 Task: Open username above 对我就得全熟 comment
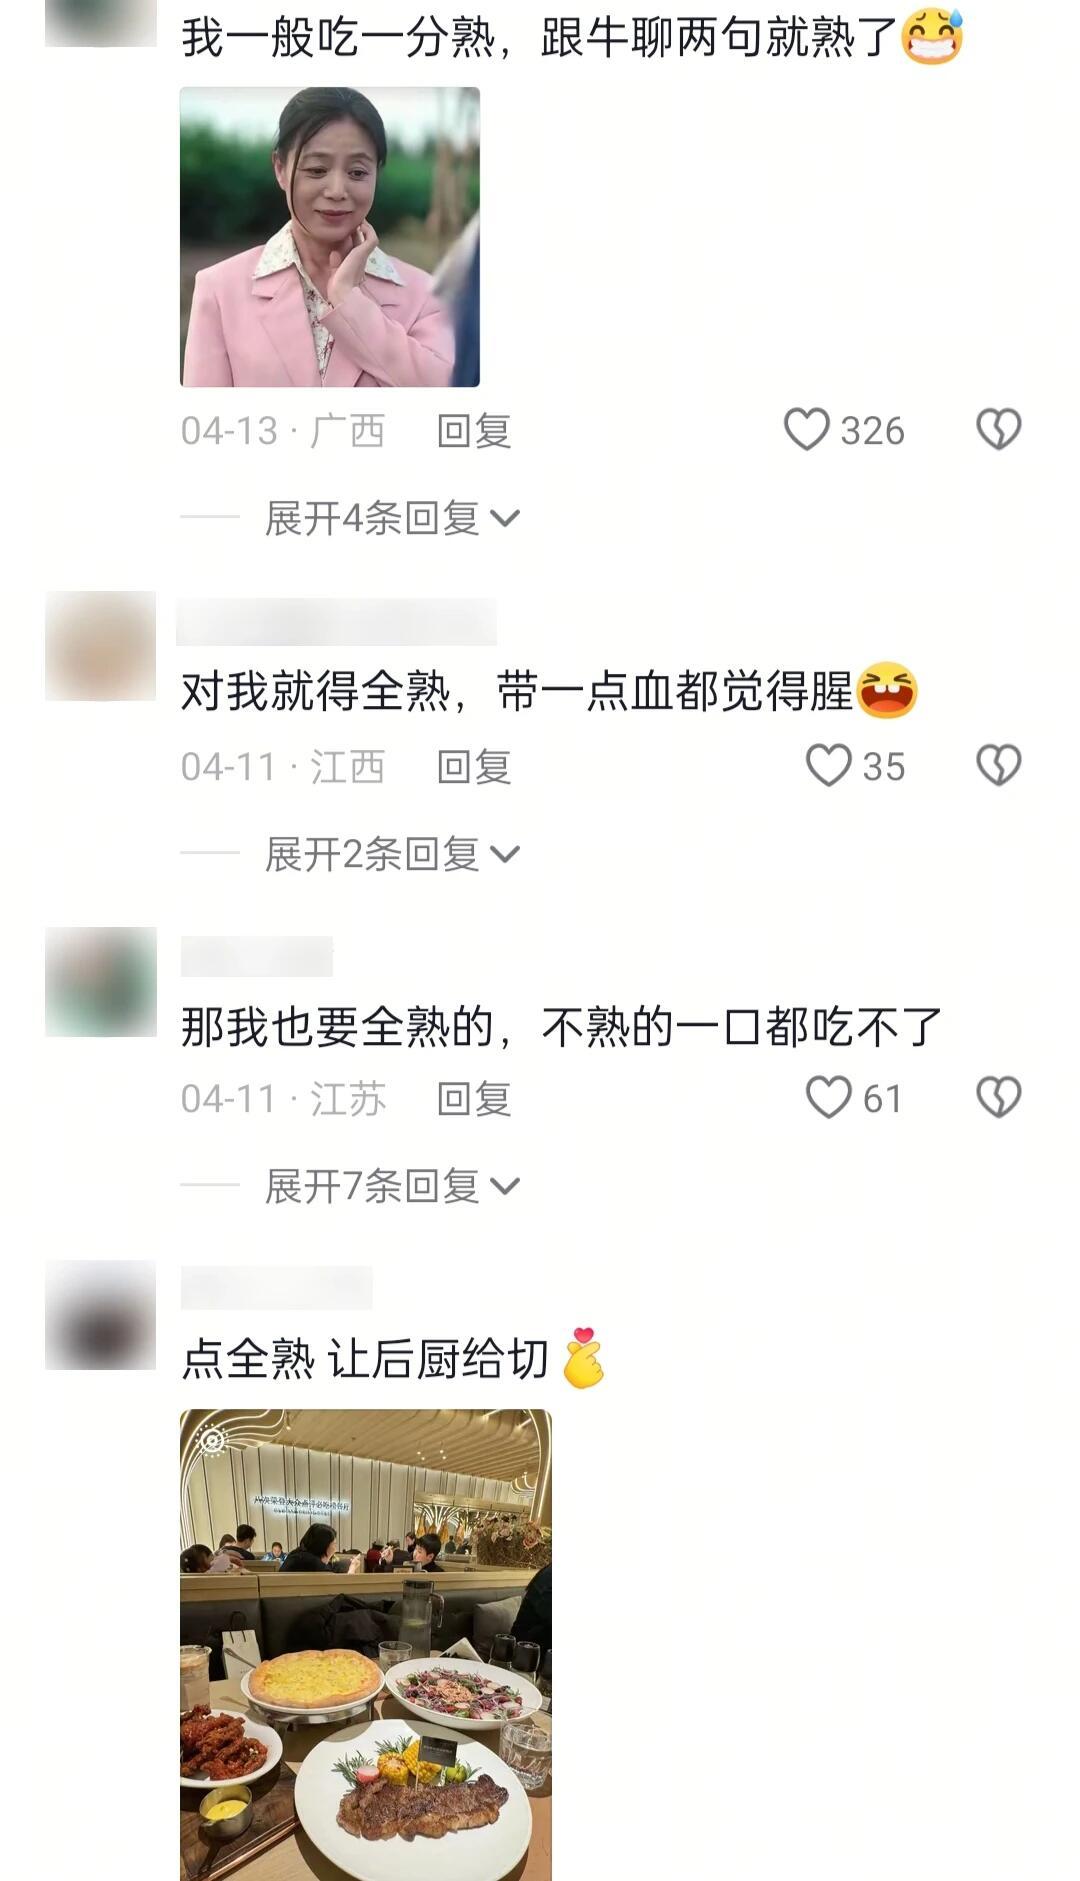click(x=337, y=622)
